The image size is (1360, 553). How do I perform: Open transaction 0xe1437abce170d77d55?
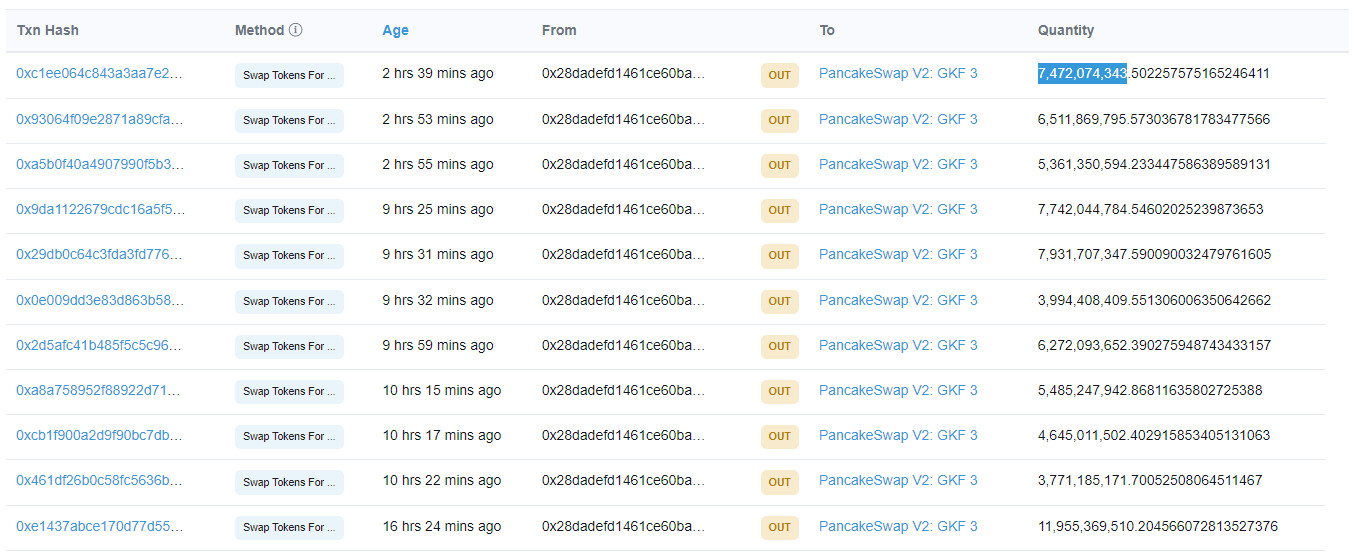coord(99,527)
